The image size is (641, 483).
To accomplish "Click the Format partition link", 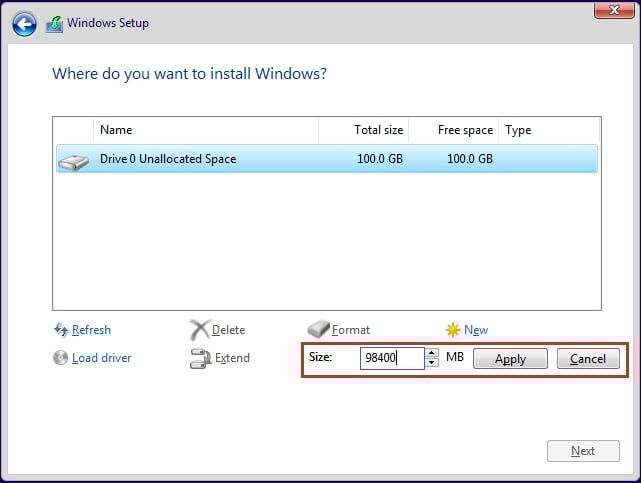I will (351, 330).
